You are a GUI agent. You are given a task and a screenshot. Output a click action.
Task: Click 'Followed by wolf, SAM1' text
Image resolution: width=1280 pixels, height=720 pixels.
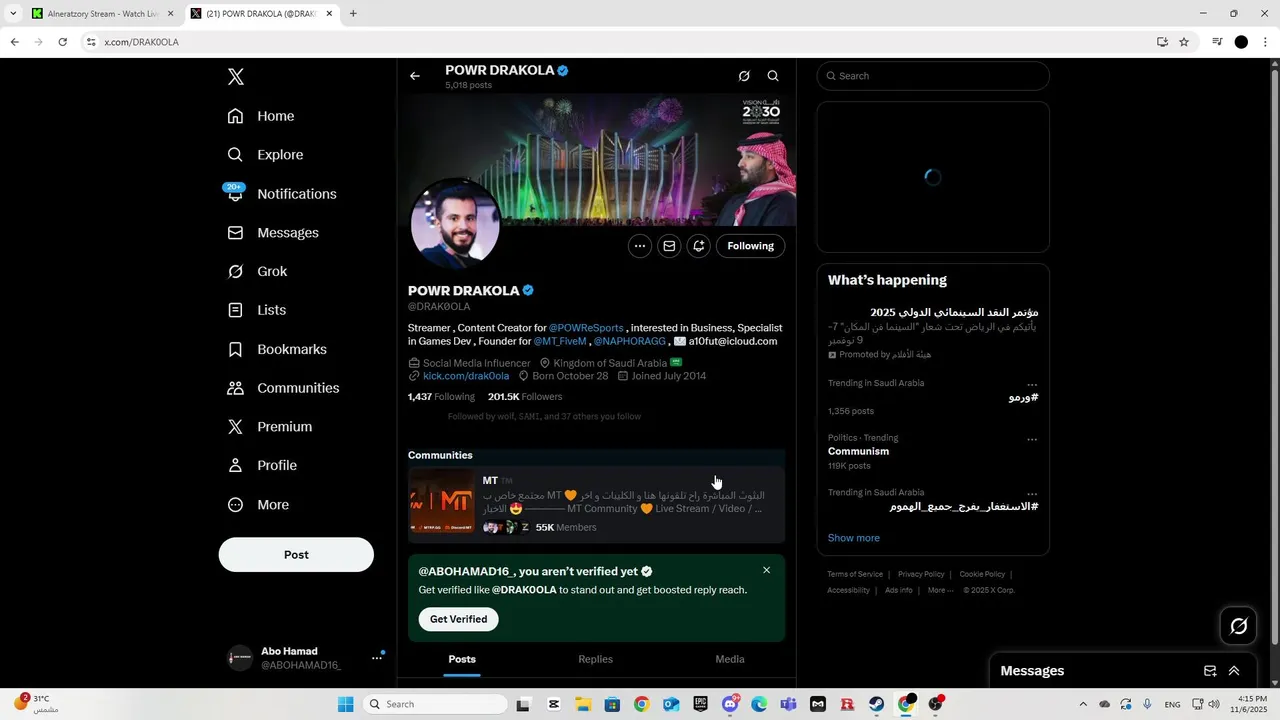[x=544, y=416]
